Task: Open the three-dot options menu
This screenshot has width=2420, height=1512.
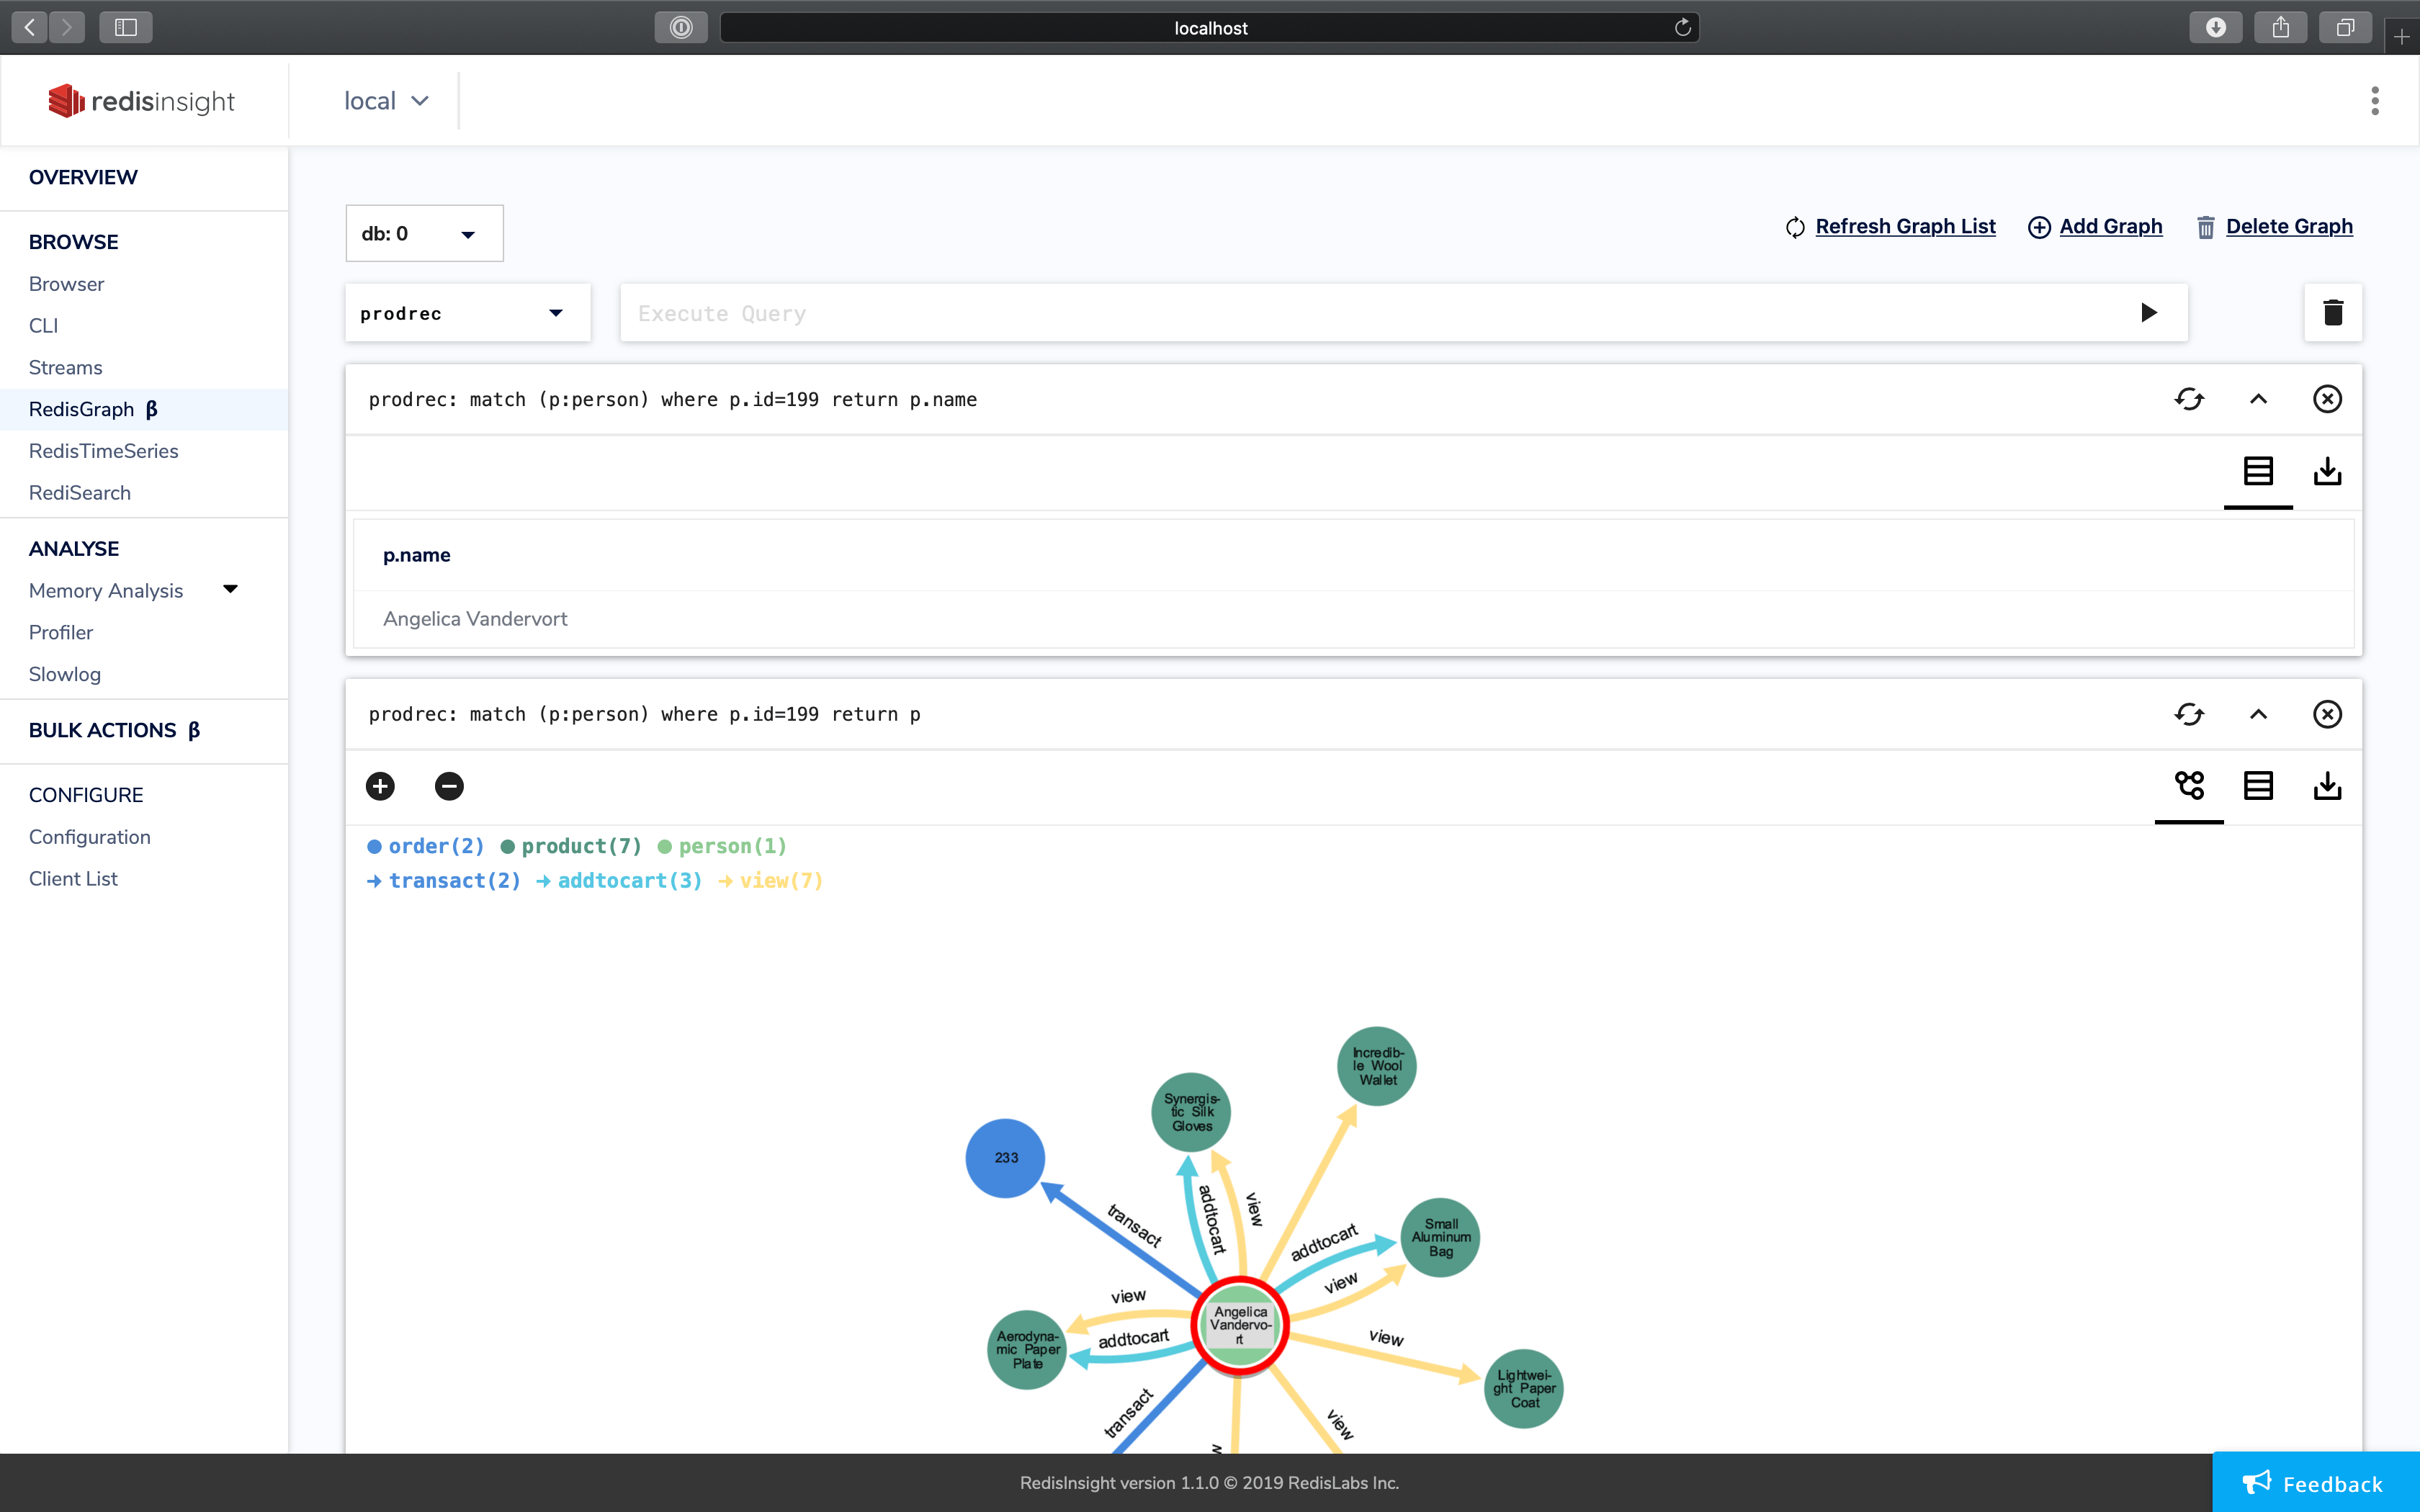Action: point(2375,101)
